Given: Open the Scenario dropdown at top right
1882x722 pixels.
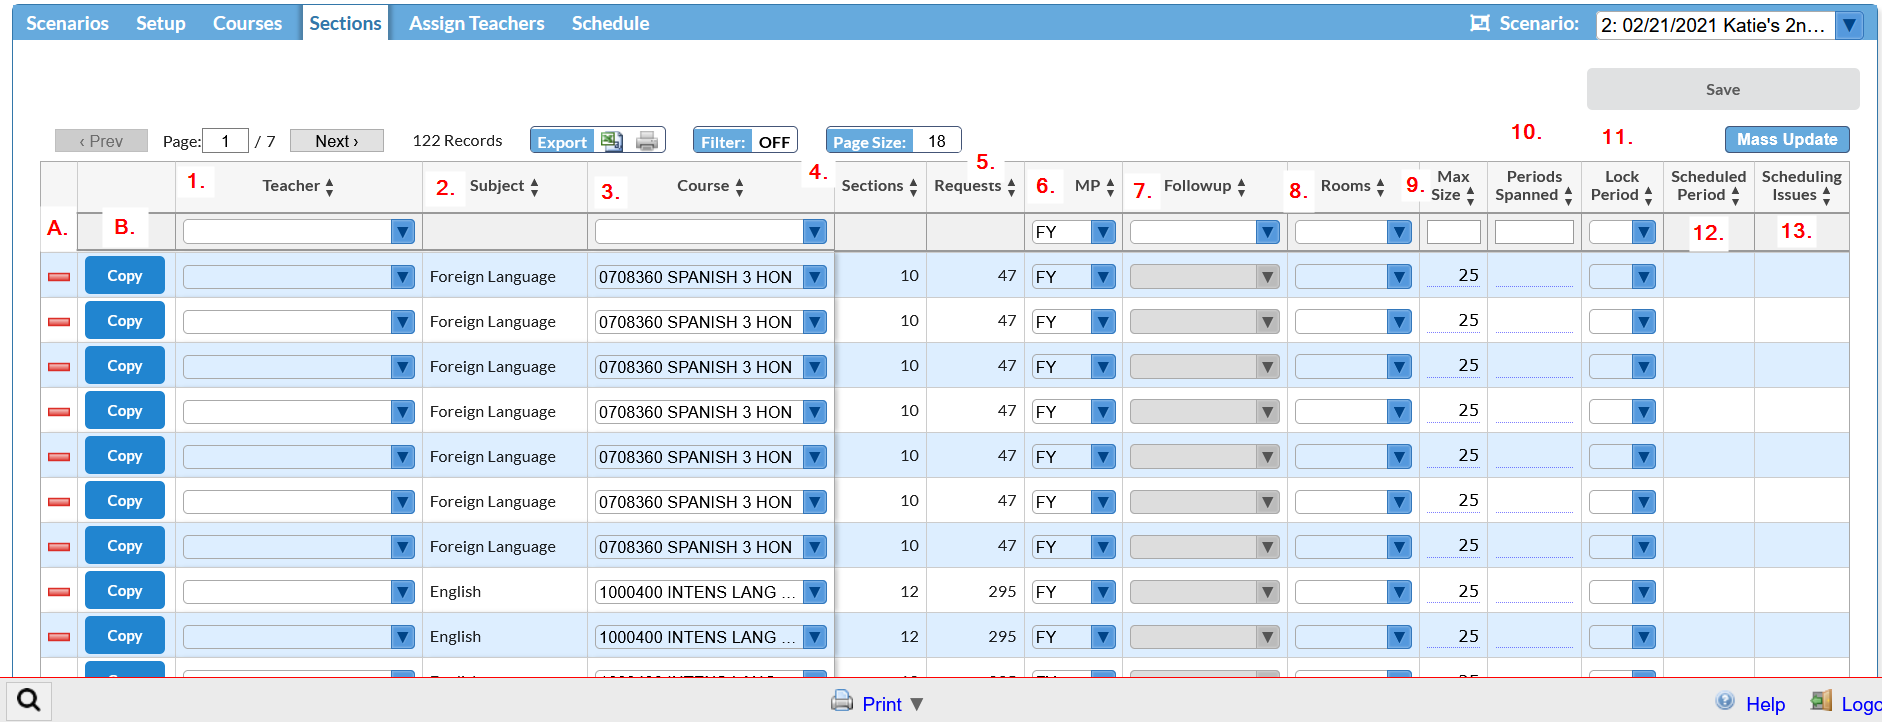Looking at the screenshot, I should tap(1849, 25).
